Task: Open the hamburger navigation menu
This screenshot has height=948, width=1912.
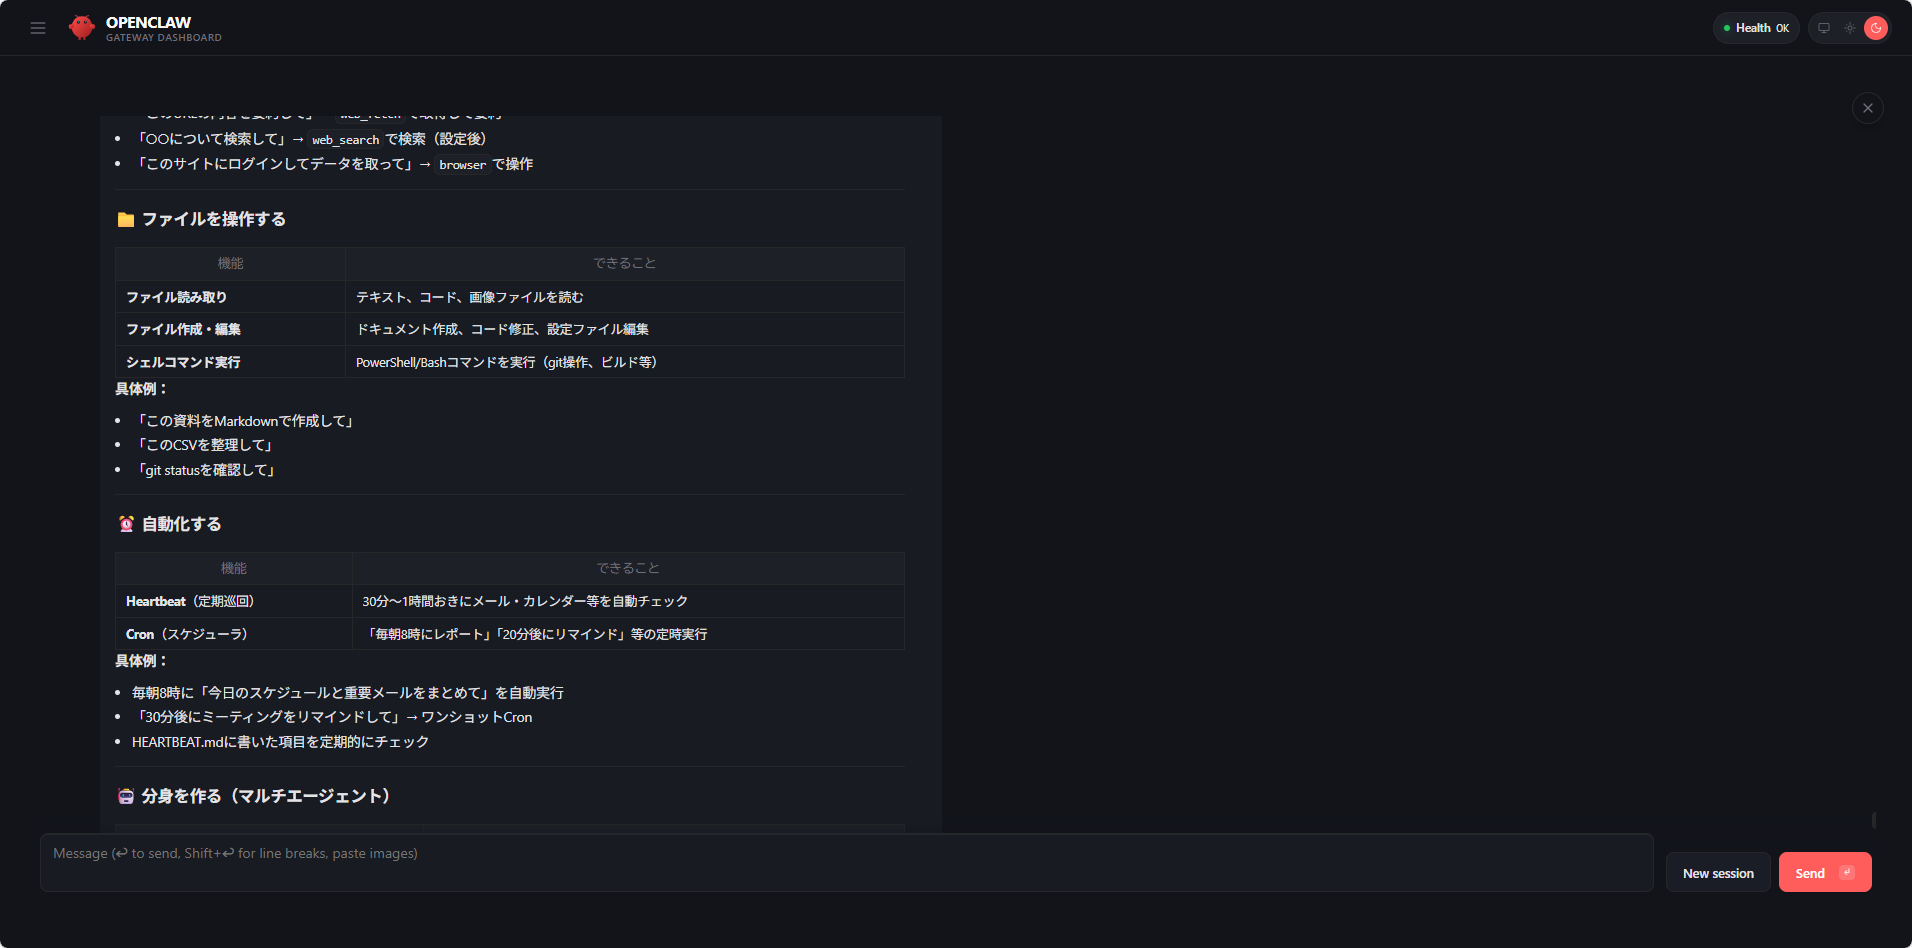Action: click(38, 28)
